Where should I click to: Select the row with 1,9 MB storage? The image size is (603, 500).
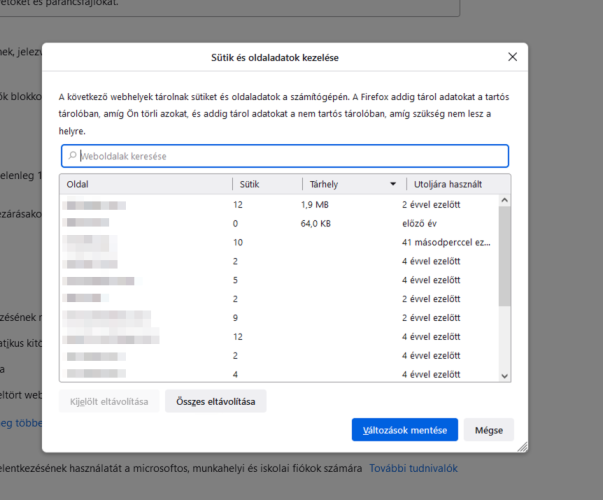pyautogui.click(x=280, y=205)
